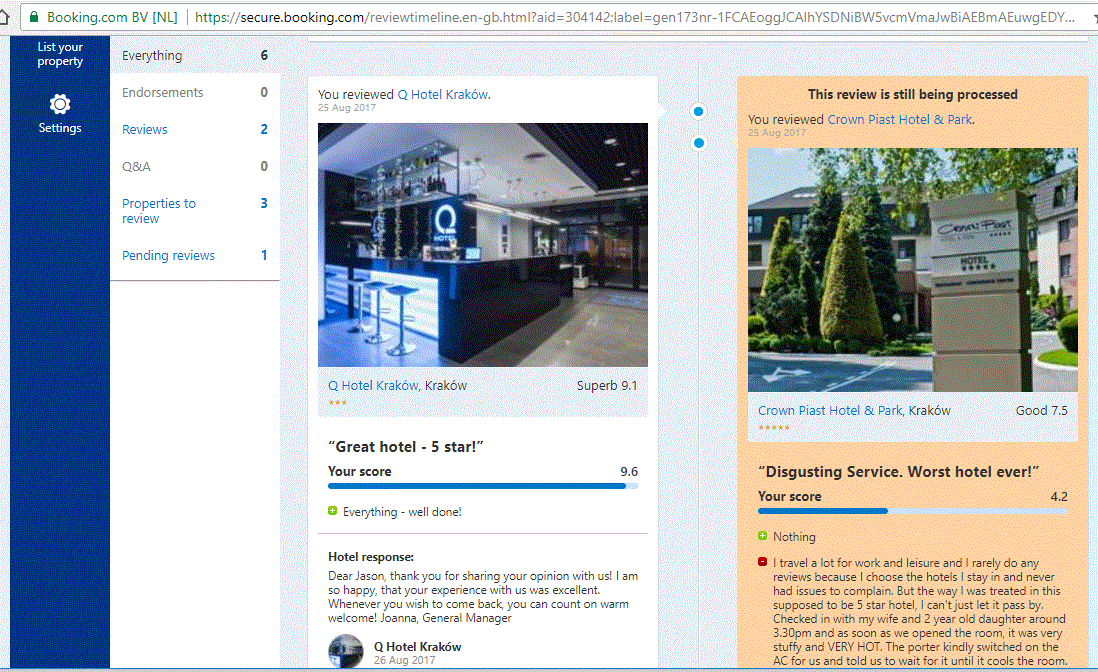
Task: Click the Settings gear icon
Action: pos(60,104)
